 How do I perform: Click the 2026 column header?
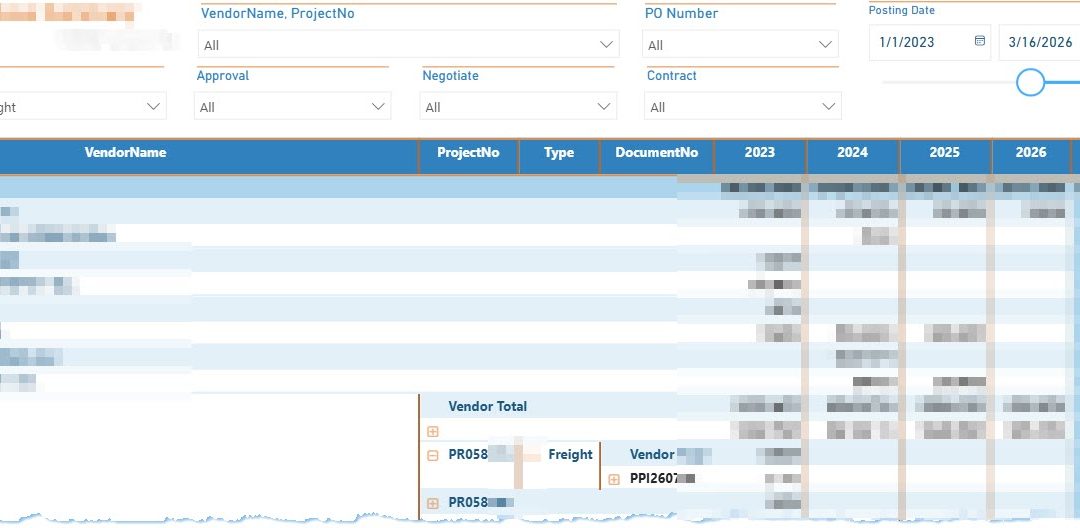(1031, 153)
